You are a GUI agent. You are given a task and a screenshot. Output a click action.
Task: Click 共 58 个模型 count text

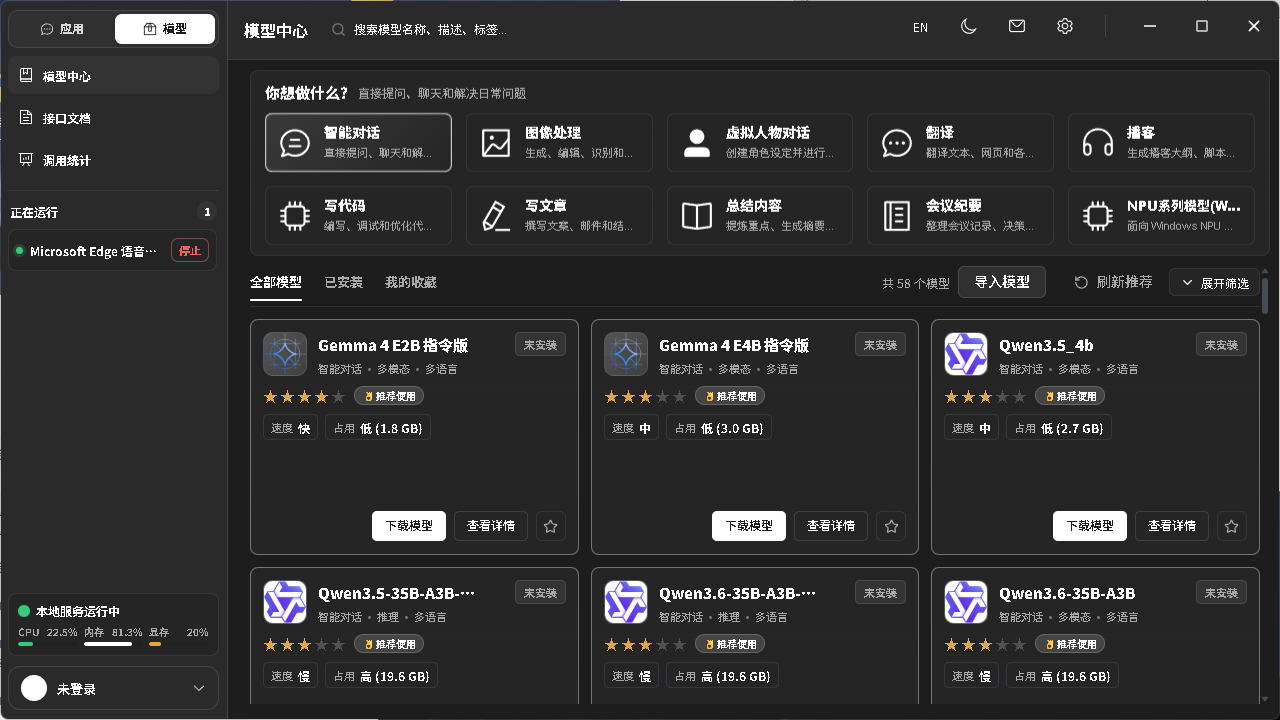(x=916, y=284)
